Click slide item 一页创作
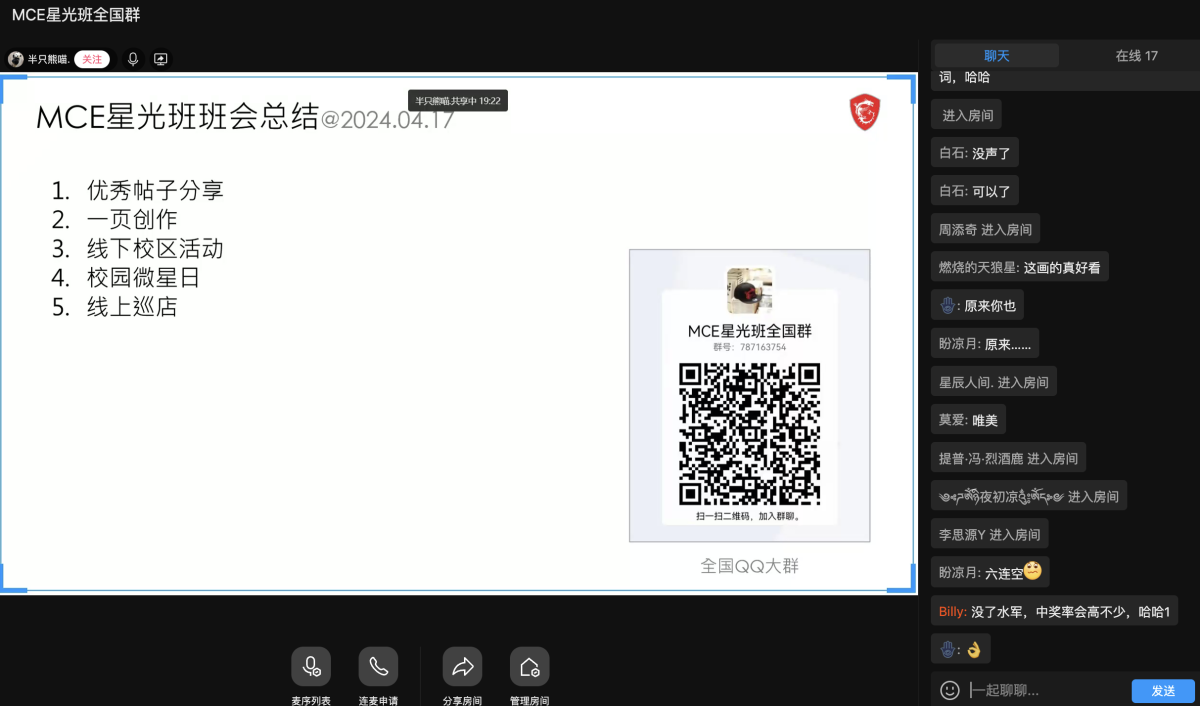This screenshot has width=1200, height=706. point(132,219)
